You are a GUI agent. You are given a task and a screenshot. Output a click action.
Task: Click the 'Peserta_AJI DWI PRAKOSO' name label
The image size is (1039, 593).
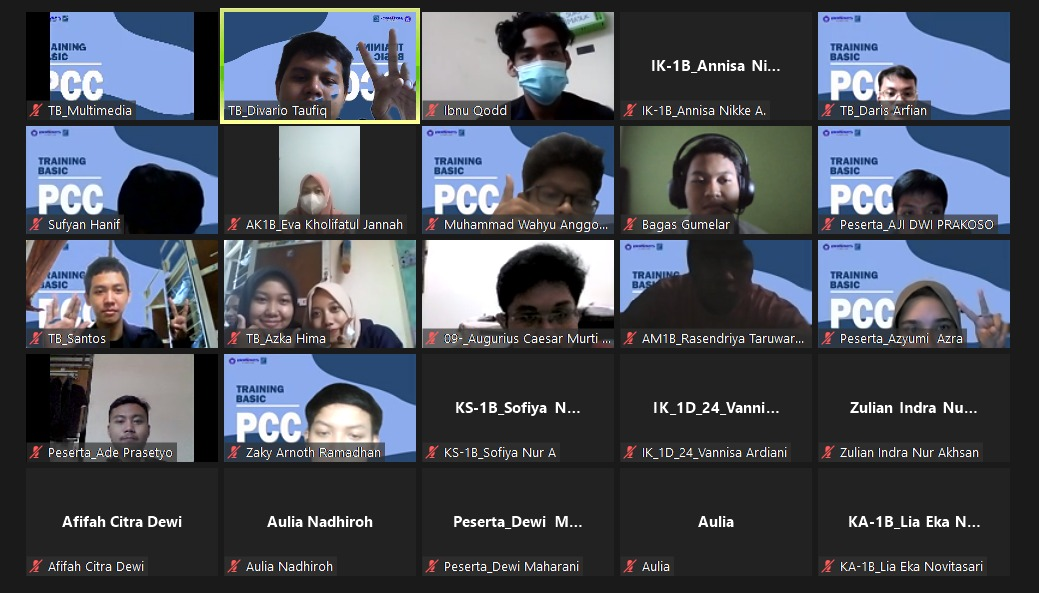916,225
